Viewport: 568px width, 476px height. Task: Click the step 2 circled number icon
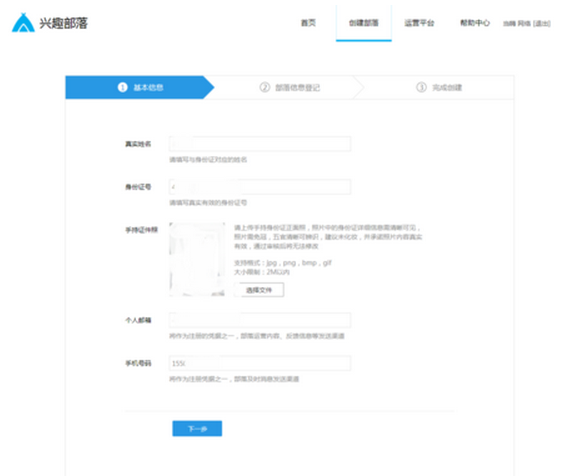click(x=265, y=87)
